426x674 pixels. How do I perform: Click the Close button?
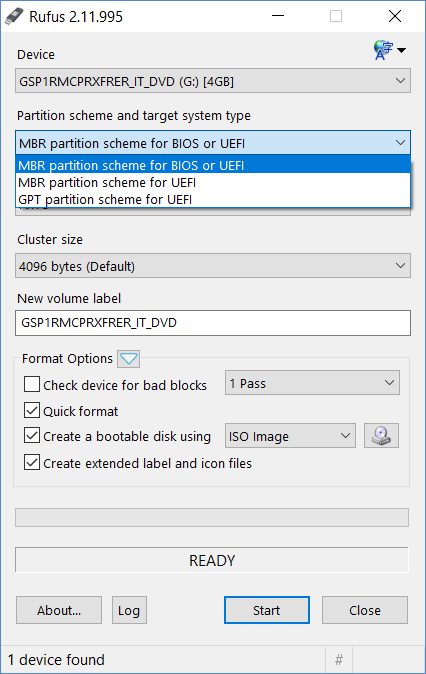tap(365, 610)
